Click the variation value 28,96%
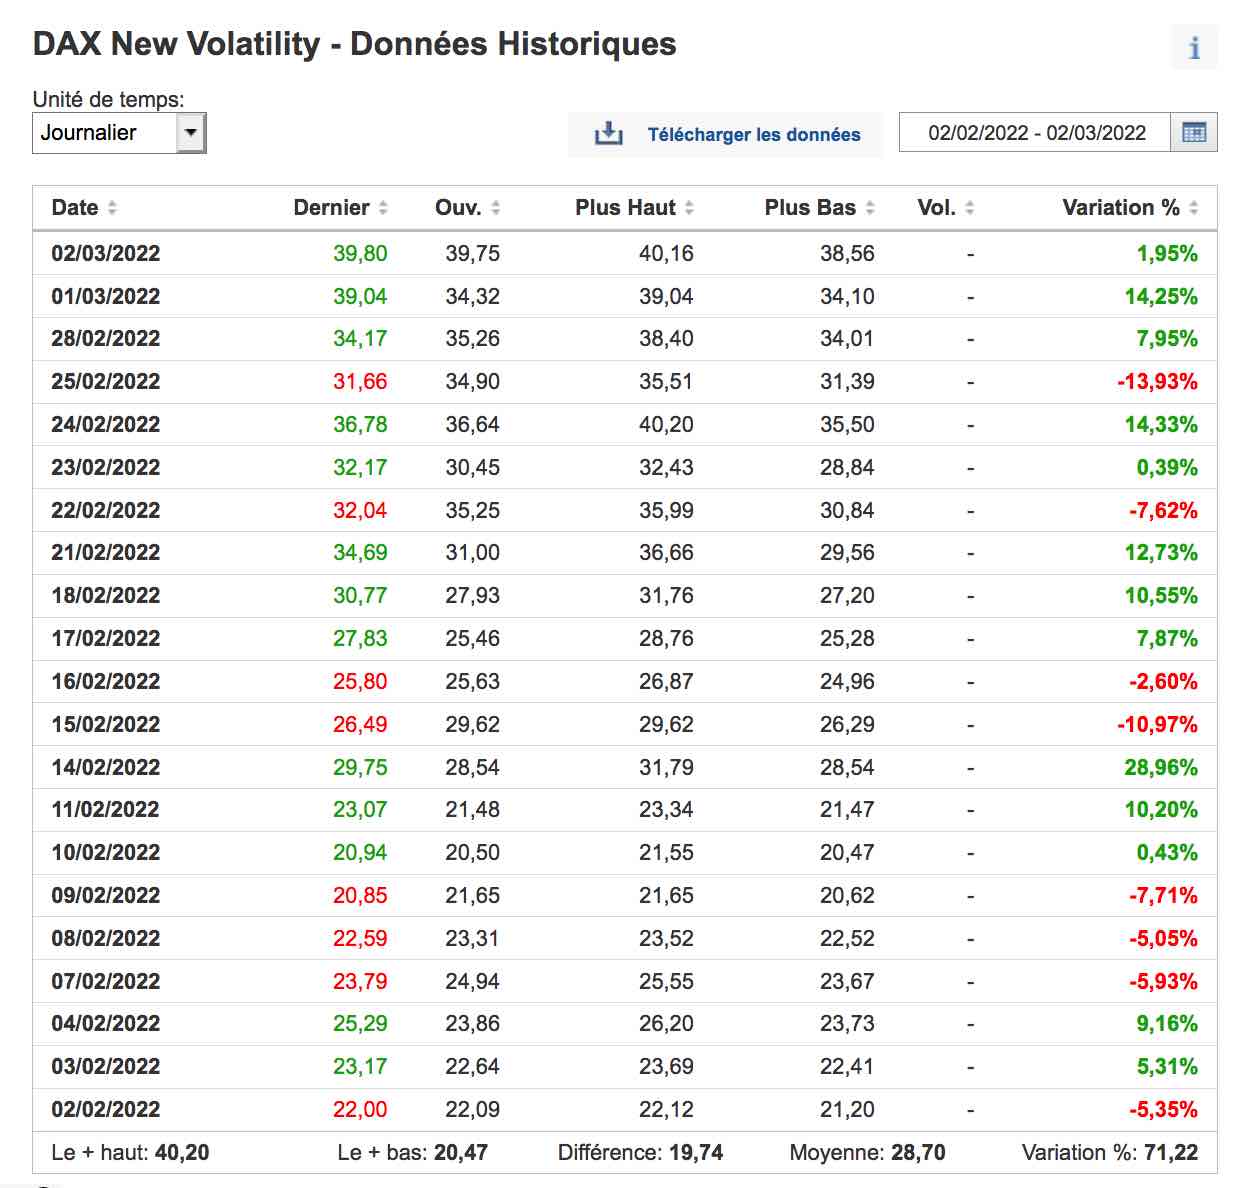 point(1161,768)
